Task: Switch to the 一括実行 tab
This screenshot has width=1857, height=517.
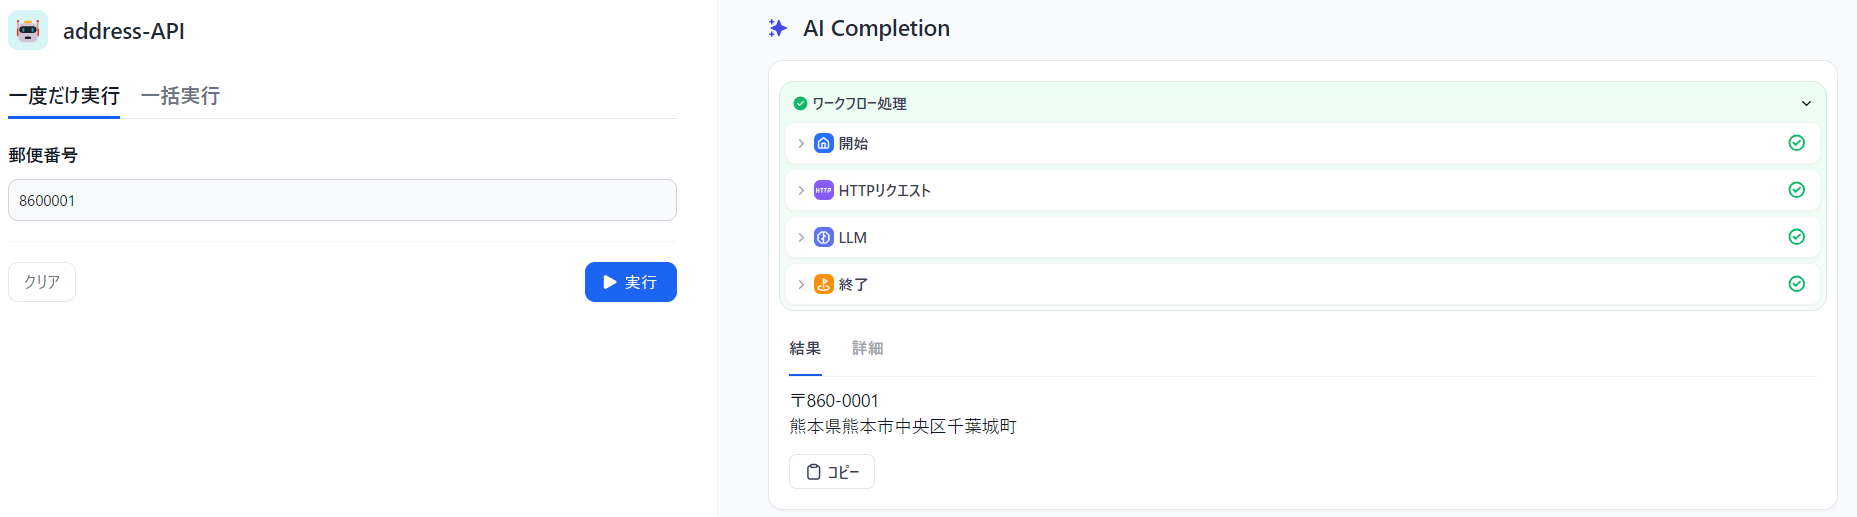Action: 180,95
